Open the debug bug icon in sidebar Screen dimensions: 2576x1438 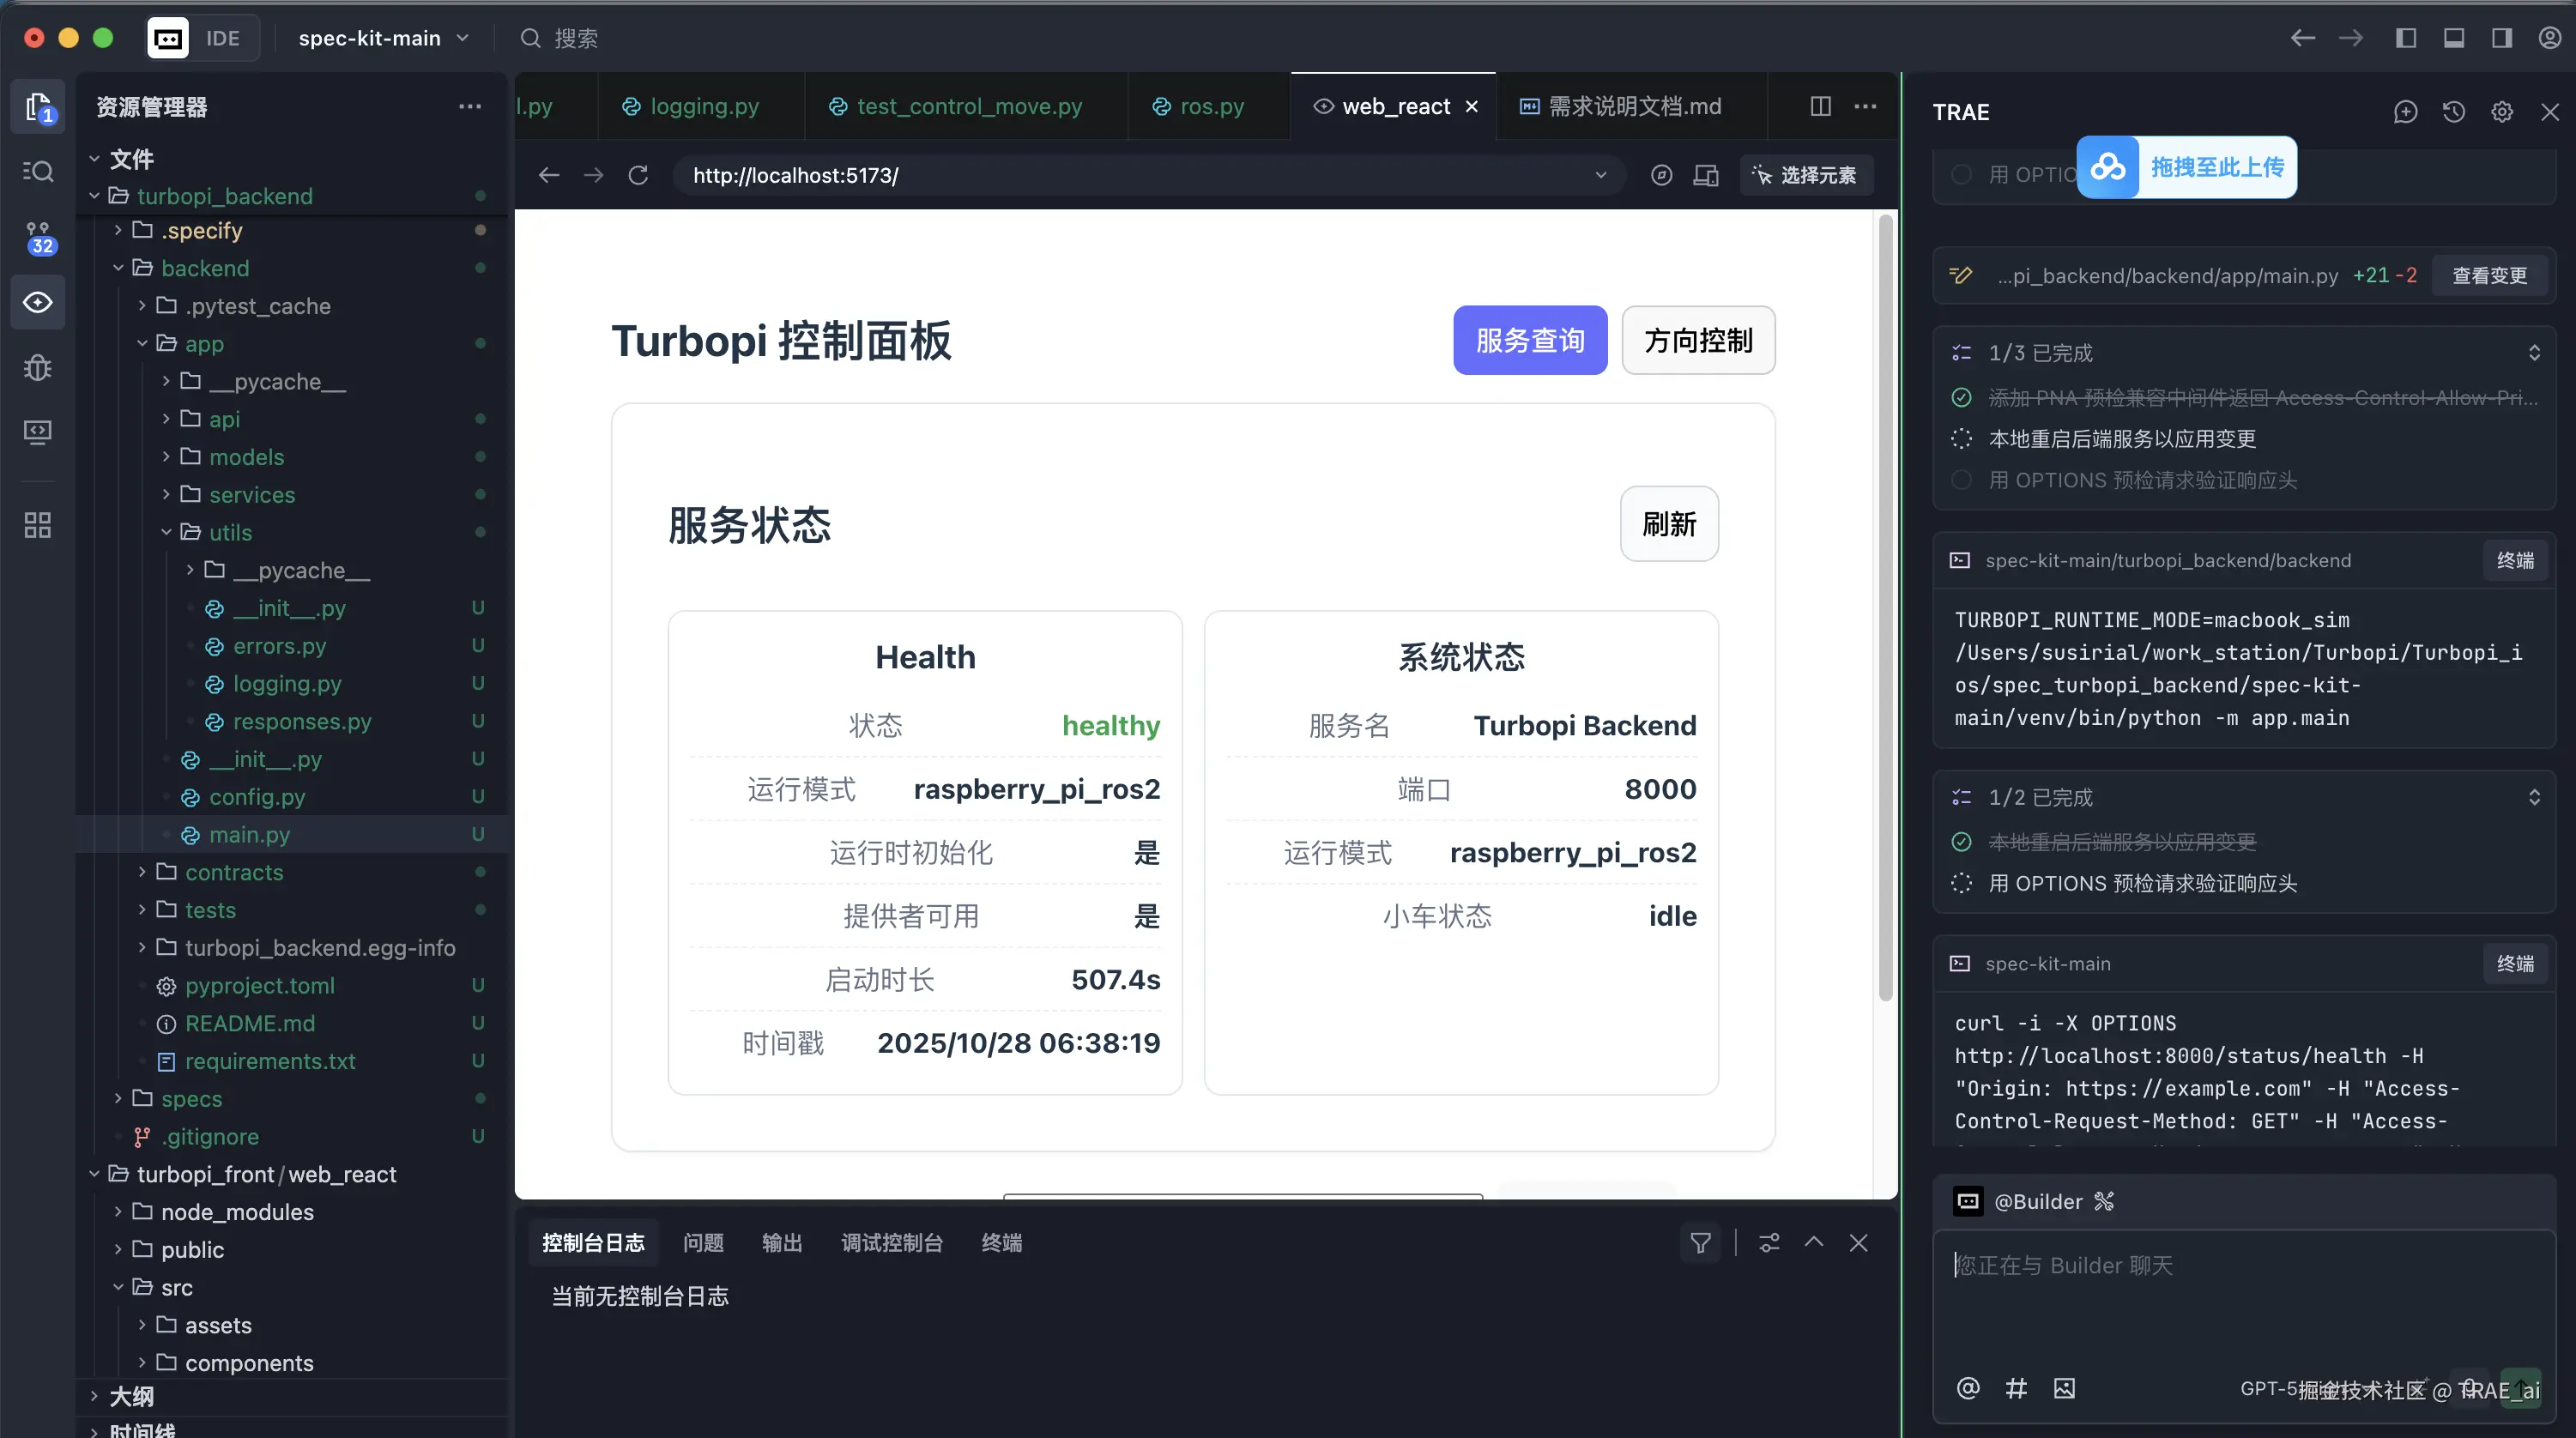tap(38, 367)
